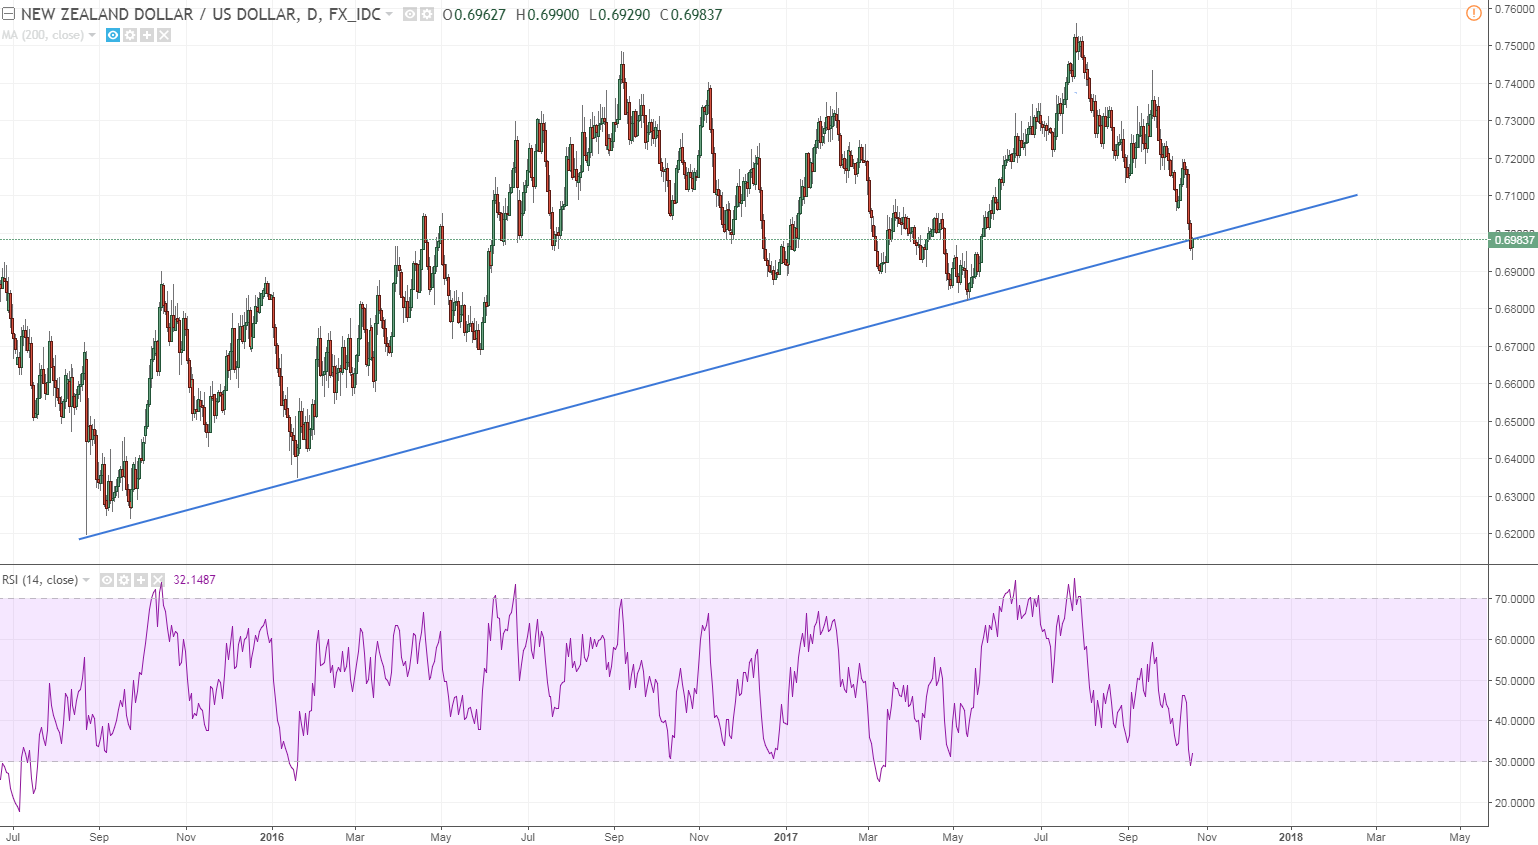Click the 2017 label on time axis
This screenshot has height=845, width=1538.
point(786,837)
